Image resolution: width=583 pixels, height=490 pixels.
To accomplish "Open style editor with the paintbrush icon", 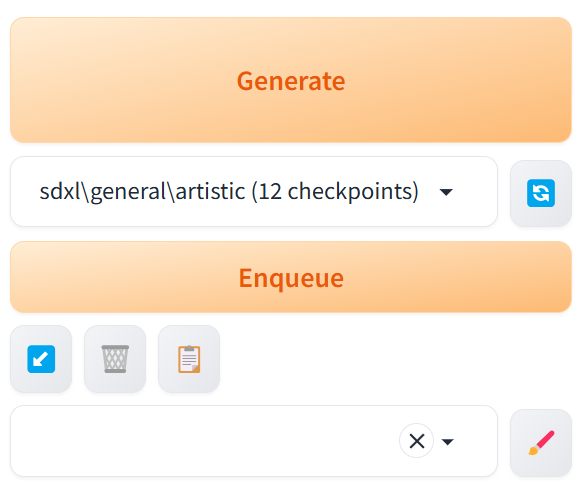I will click(x=541, y=443).
